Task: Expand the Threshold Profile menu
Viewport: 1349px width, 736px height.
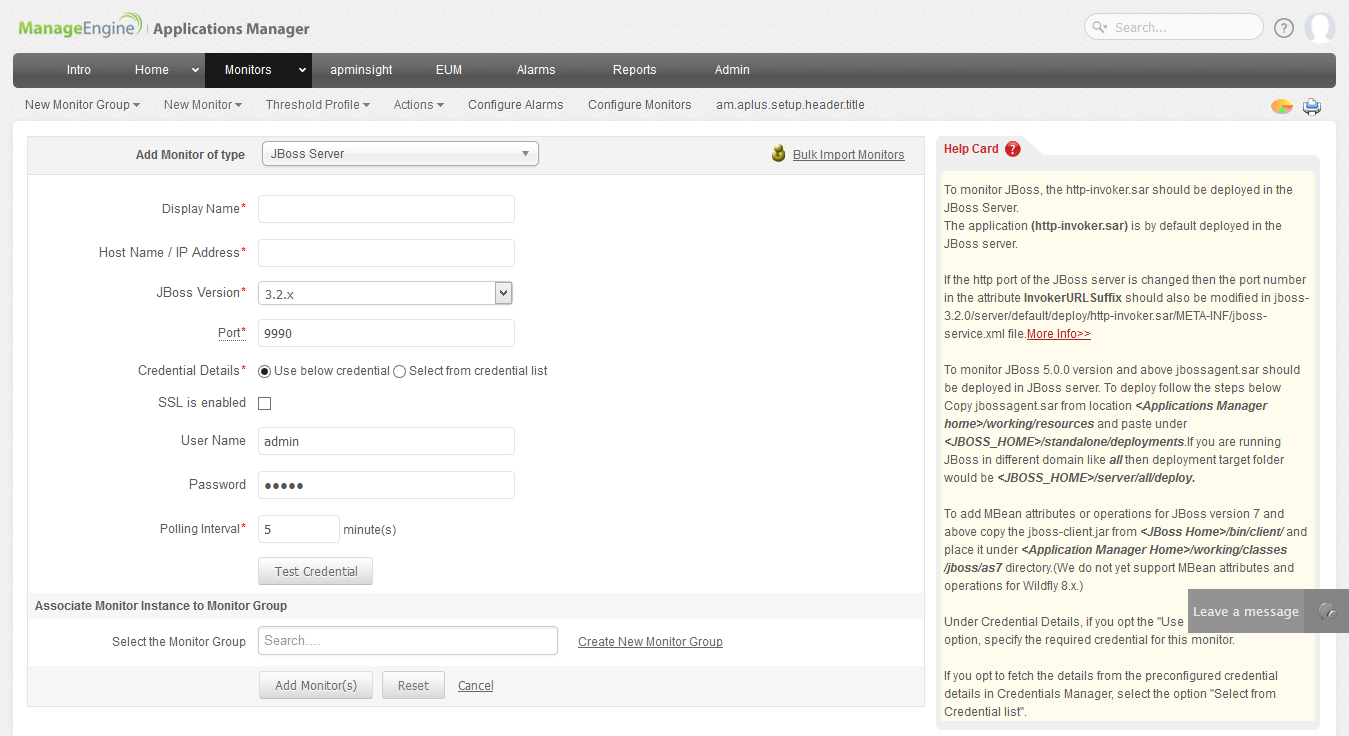Action: pyautogui.click(x=318, y=104)
